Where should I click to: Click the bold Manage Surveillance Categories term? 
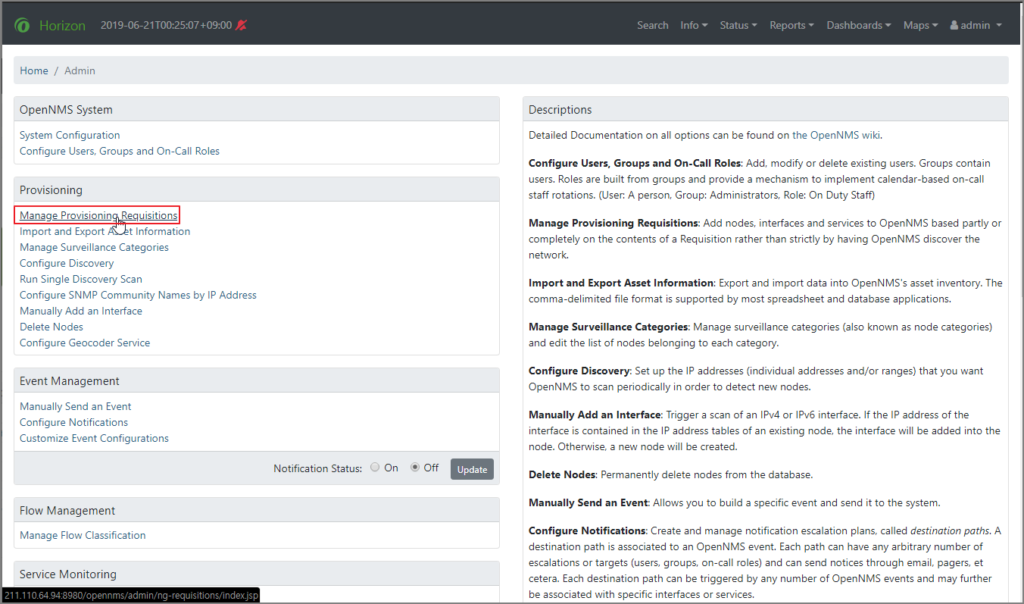608,327
